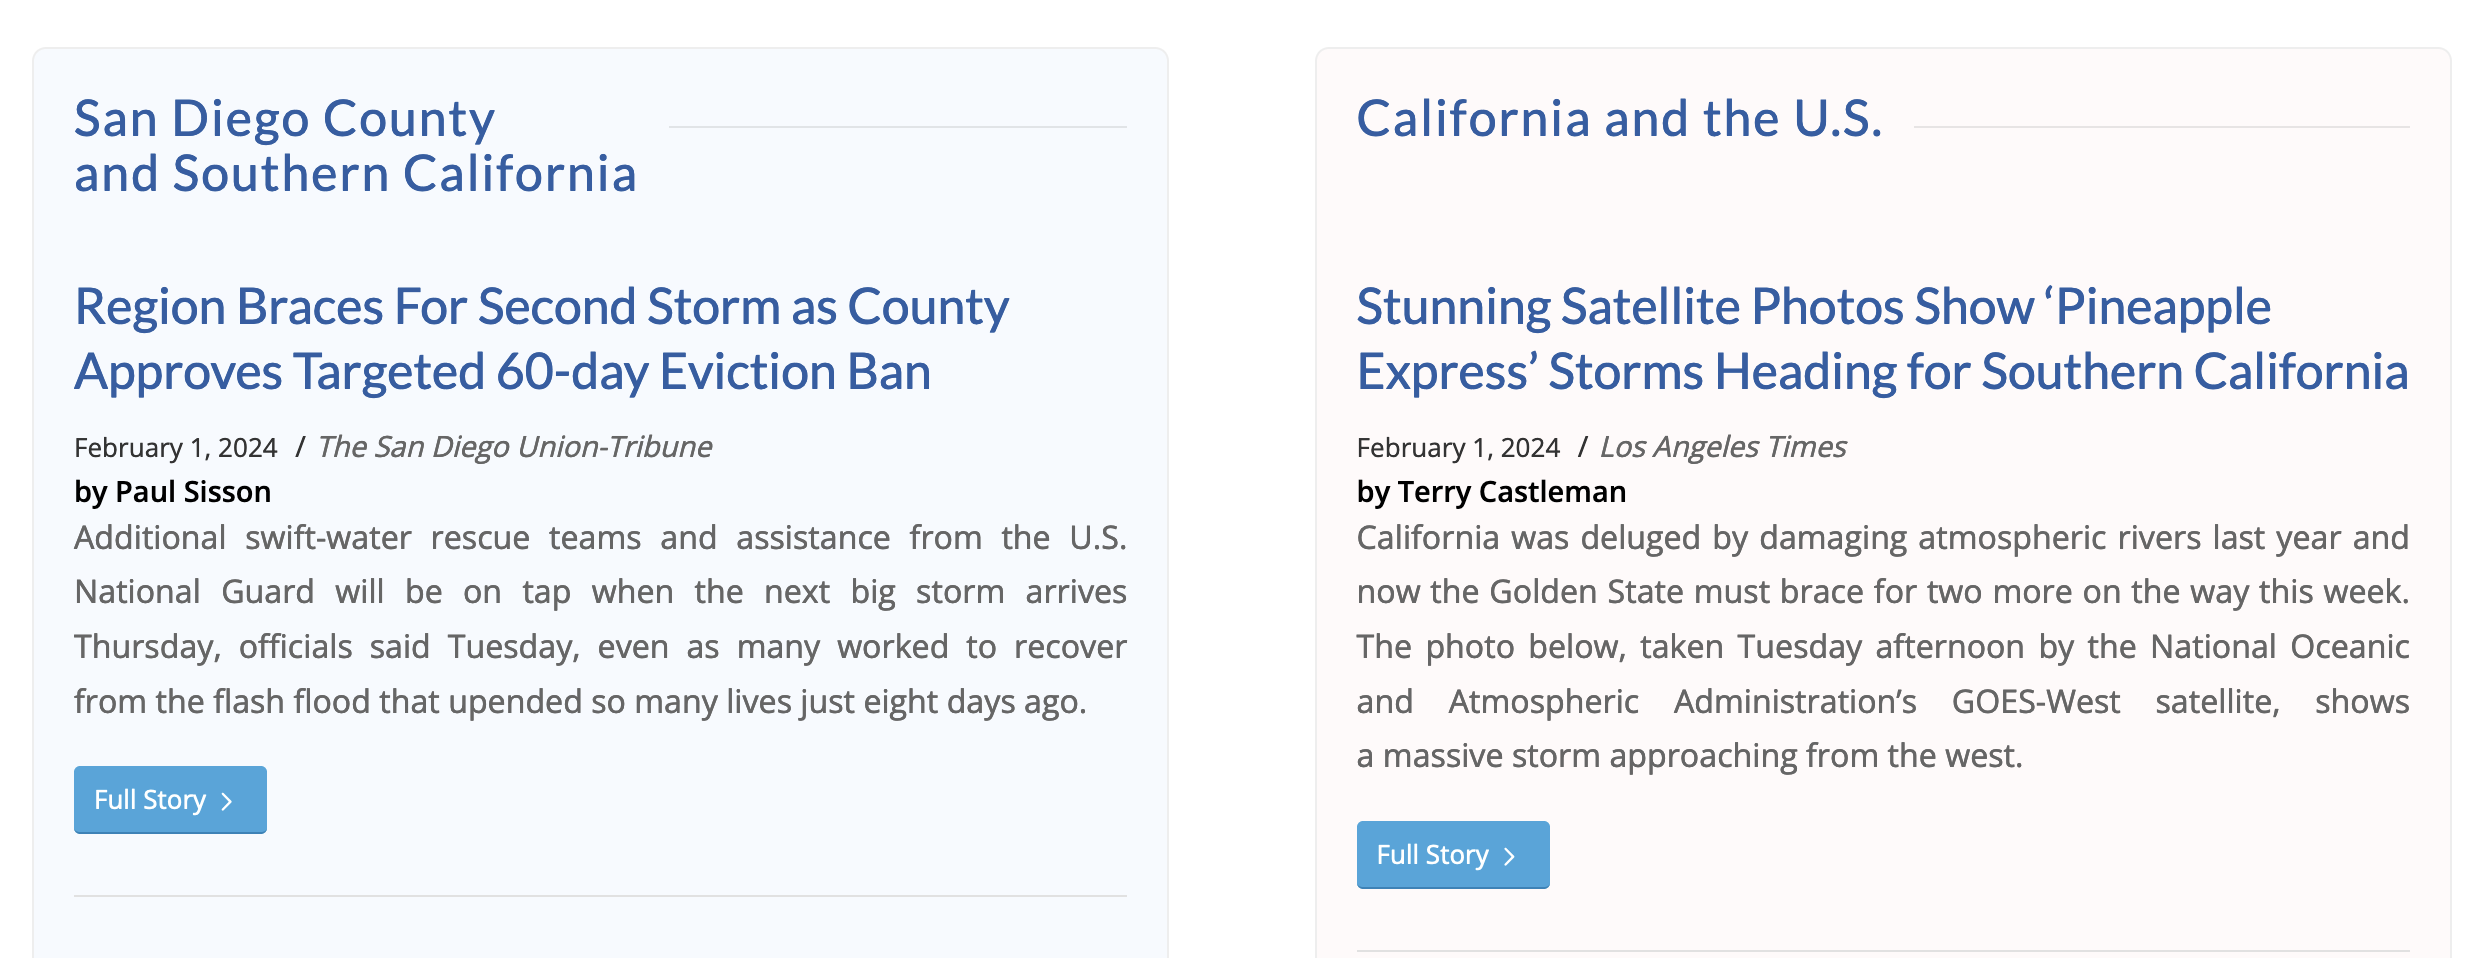Click Los Angeles Times source name
The height and width of the screenshot is (958, 2470).
pos(1723,446)
